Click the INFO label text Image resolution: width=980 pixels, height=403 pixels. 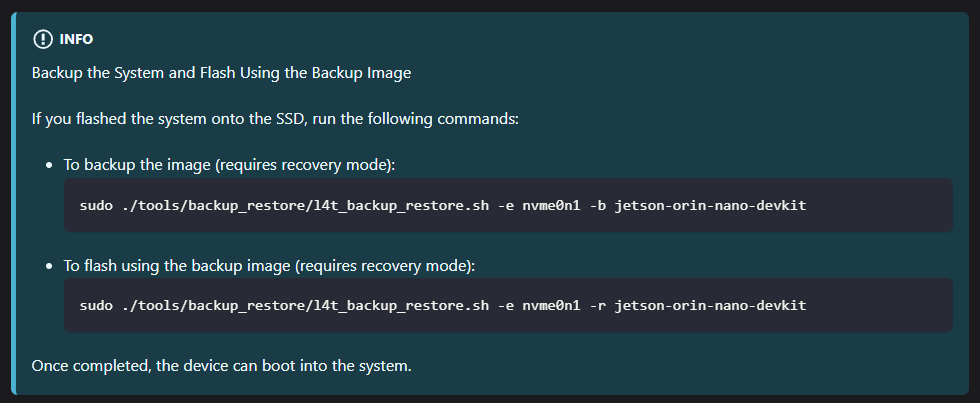tap(76, 39)
